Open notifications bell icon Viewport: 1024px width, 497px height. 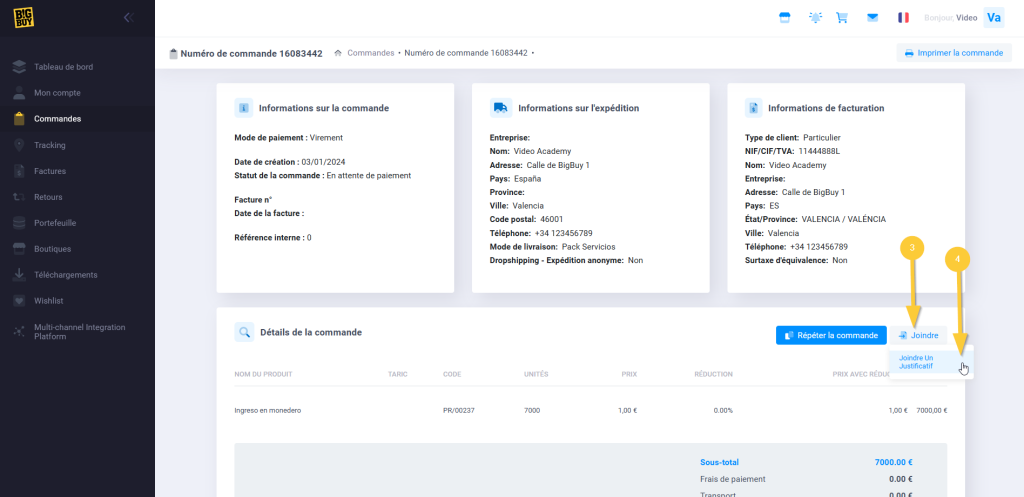tap(816, 17)
